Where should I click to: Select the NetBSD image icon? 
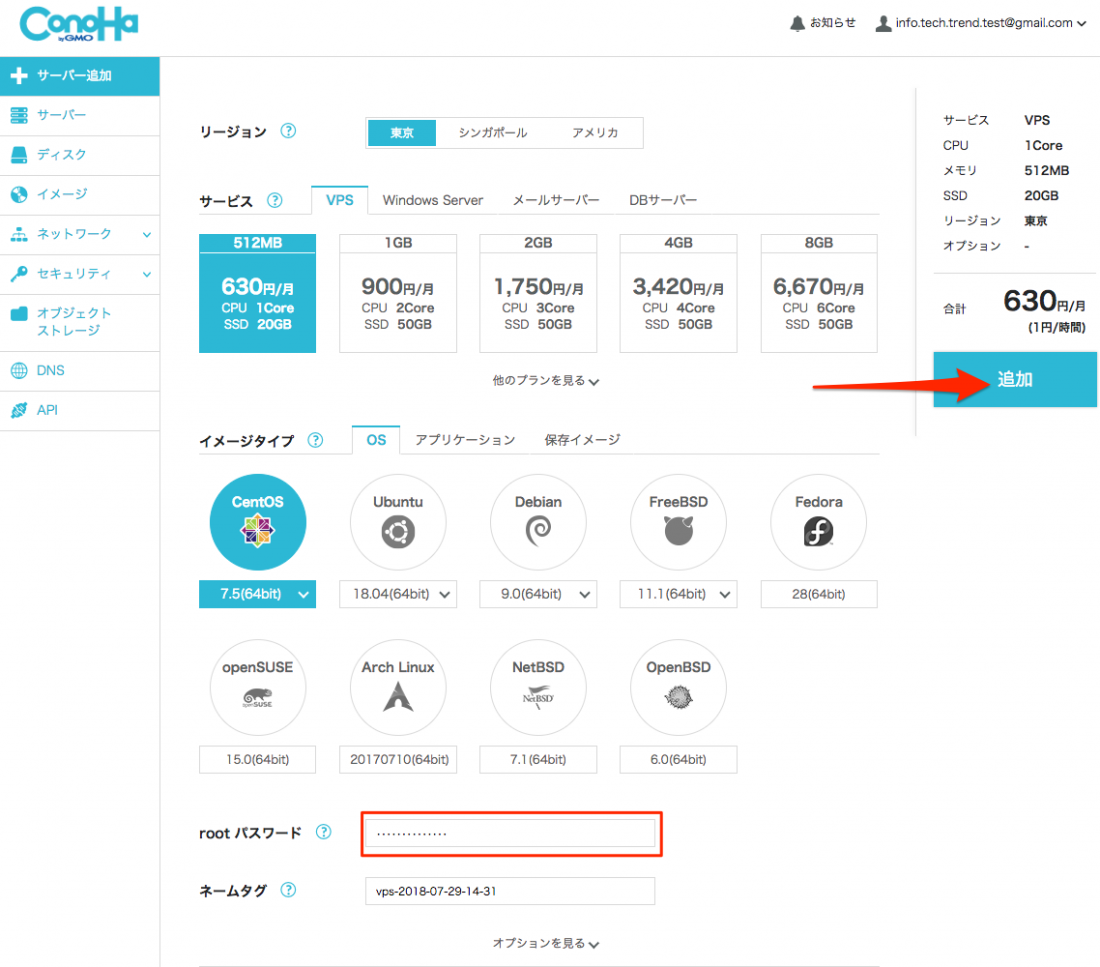(538, 687)
